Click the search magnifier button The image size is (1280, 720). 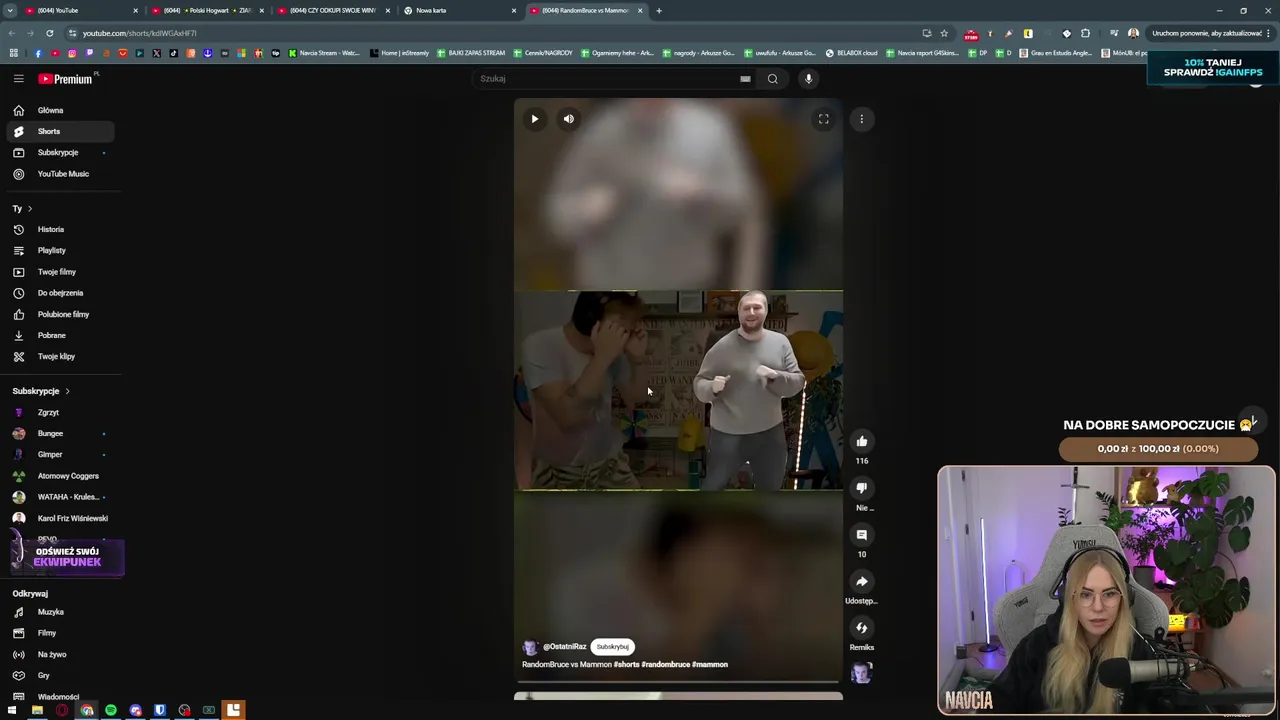pyautogui.click(x=772, y=78)
